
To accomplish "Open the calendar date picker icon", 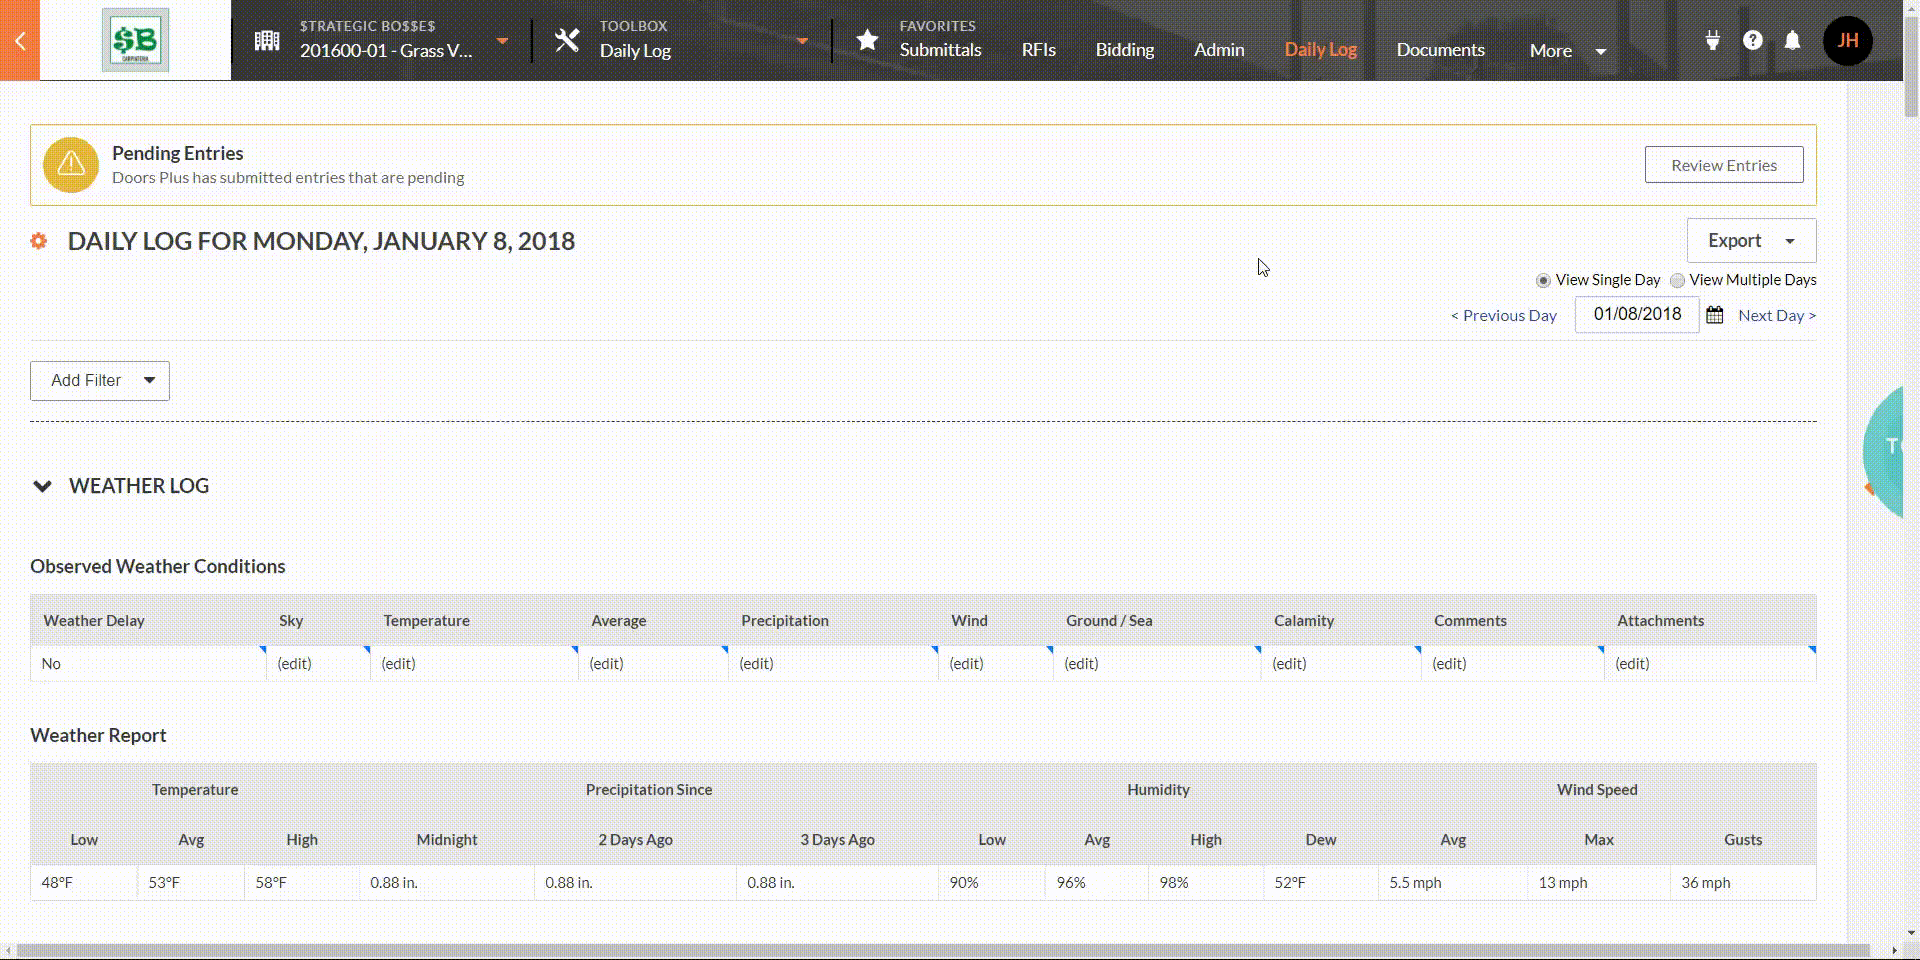I will [x=1714, y=315].
